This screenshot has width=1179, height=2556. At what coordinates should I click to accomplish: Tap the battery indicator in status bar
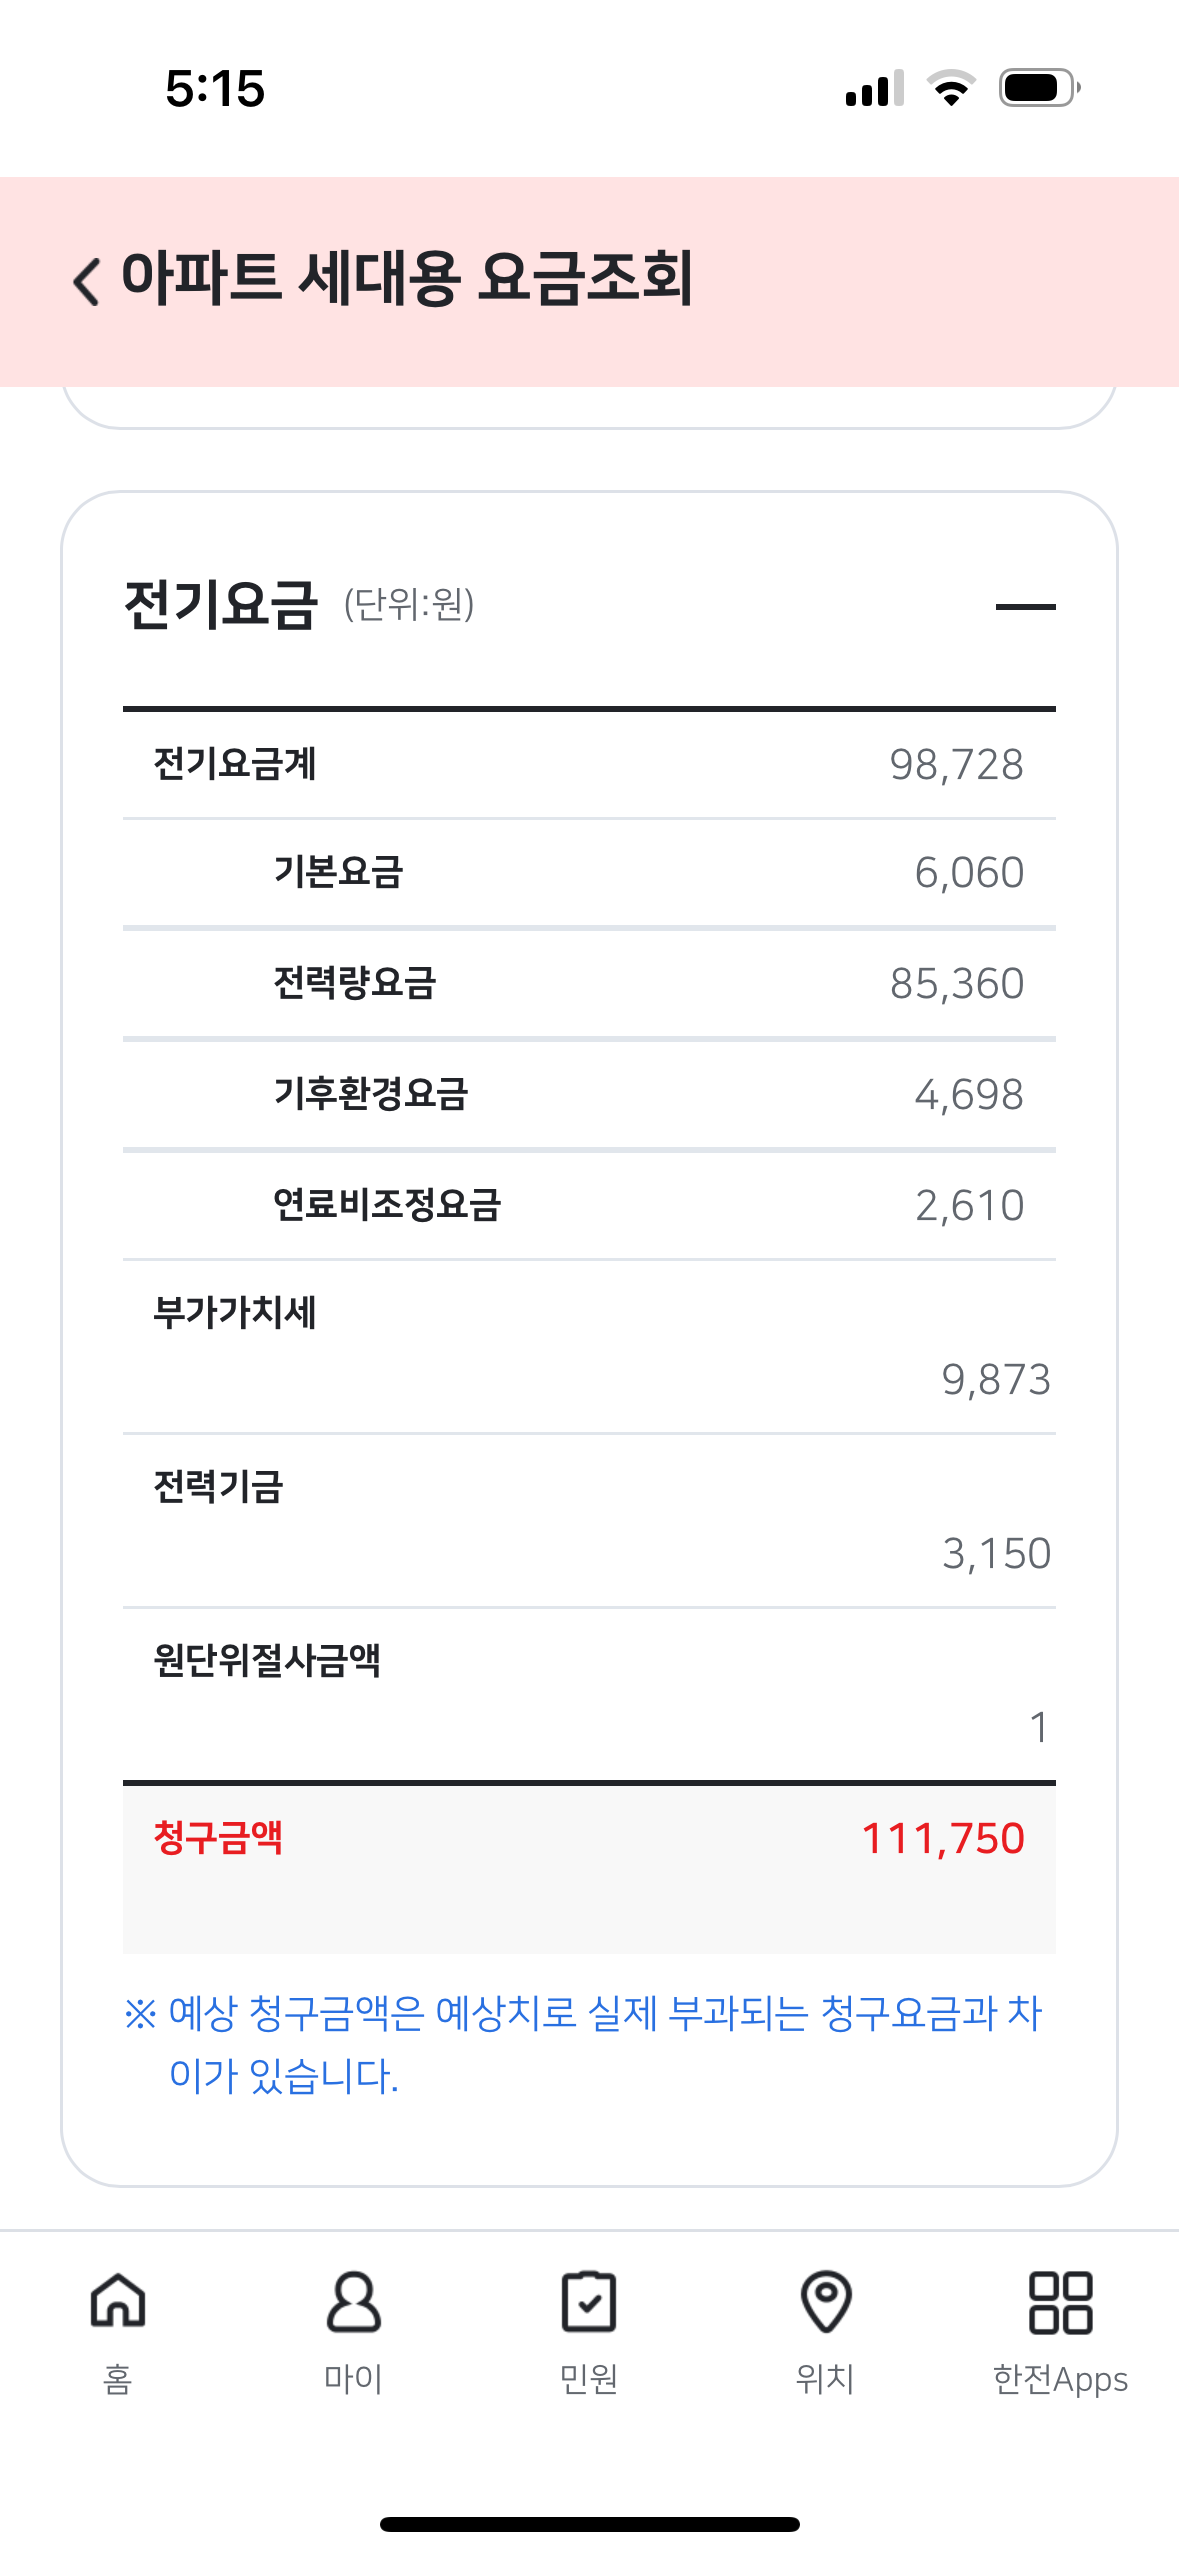tap(1039, 88)
